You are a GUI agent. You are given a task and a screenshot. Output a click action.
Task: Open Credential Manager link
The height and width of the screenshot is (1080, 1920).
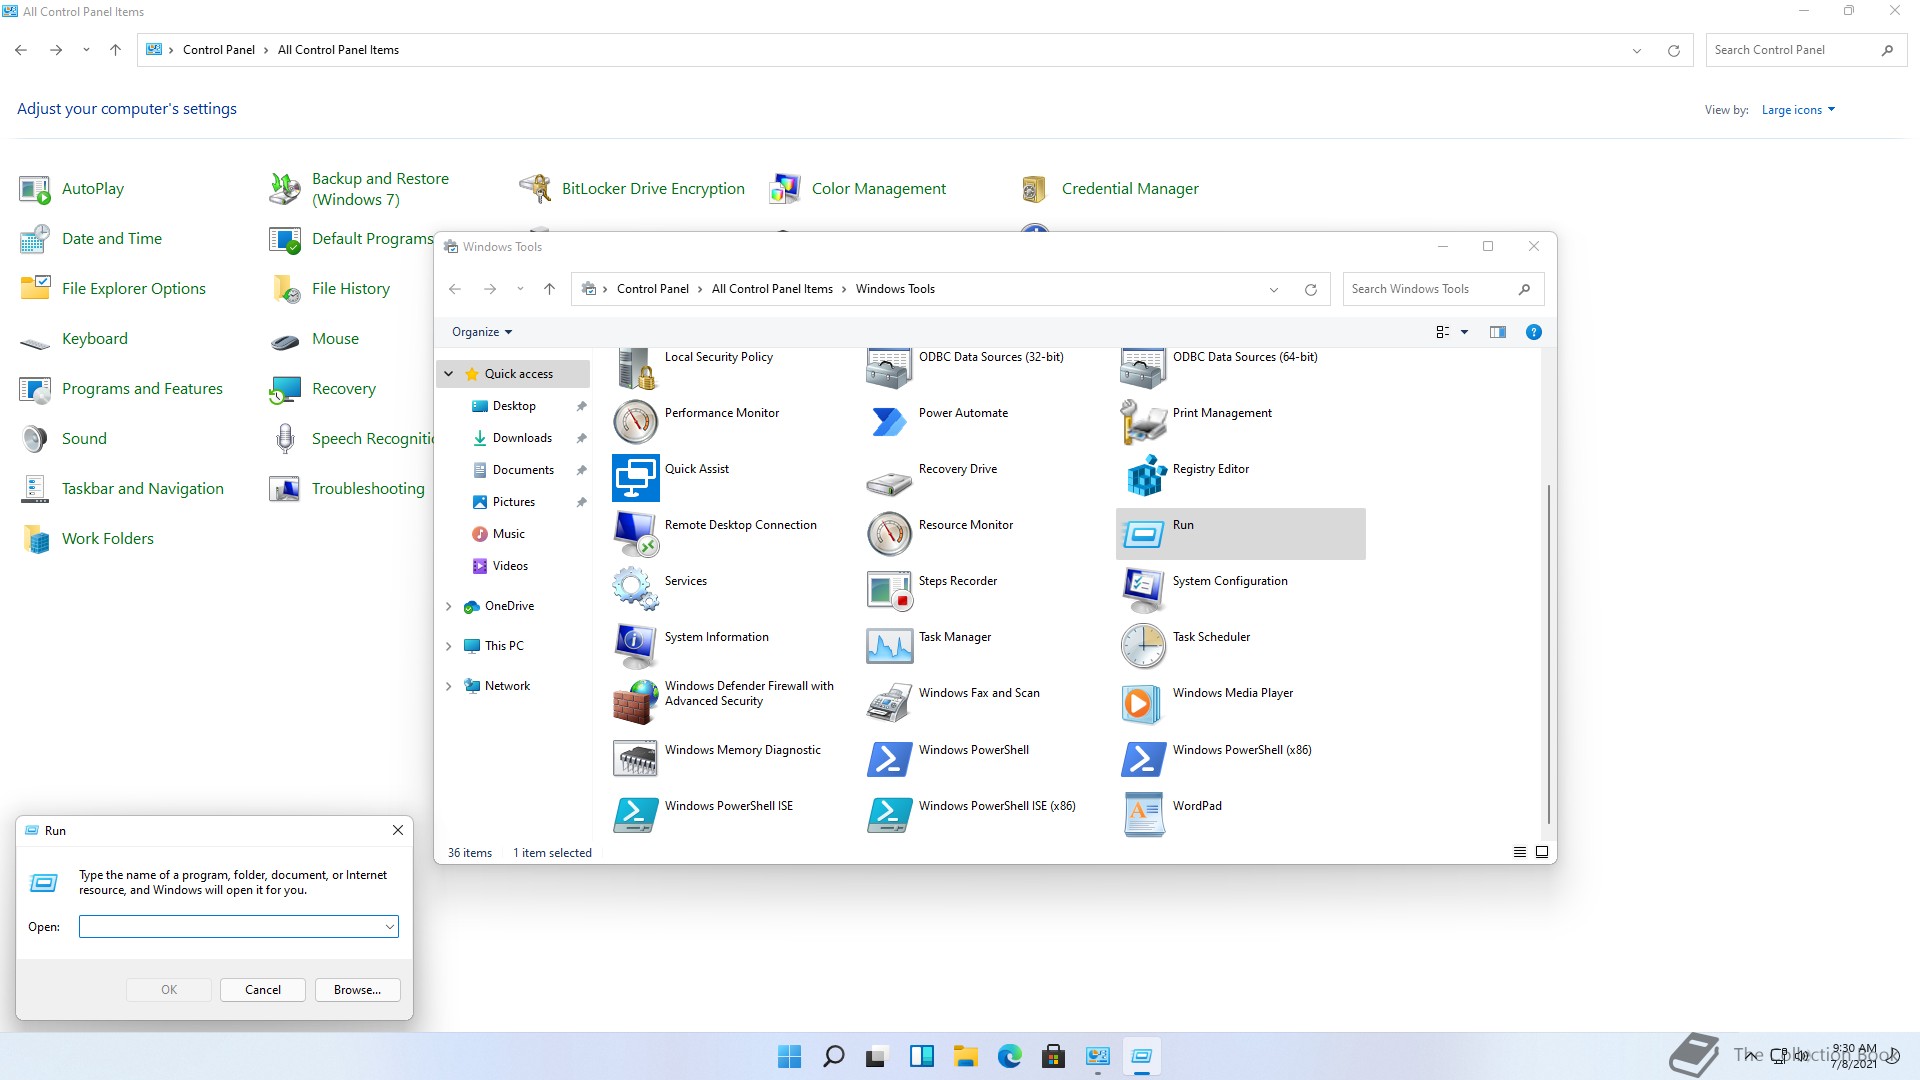[x=1130, y=188]
